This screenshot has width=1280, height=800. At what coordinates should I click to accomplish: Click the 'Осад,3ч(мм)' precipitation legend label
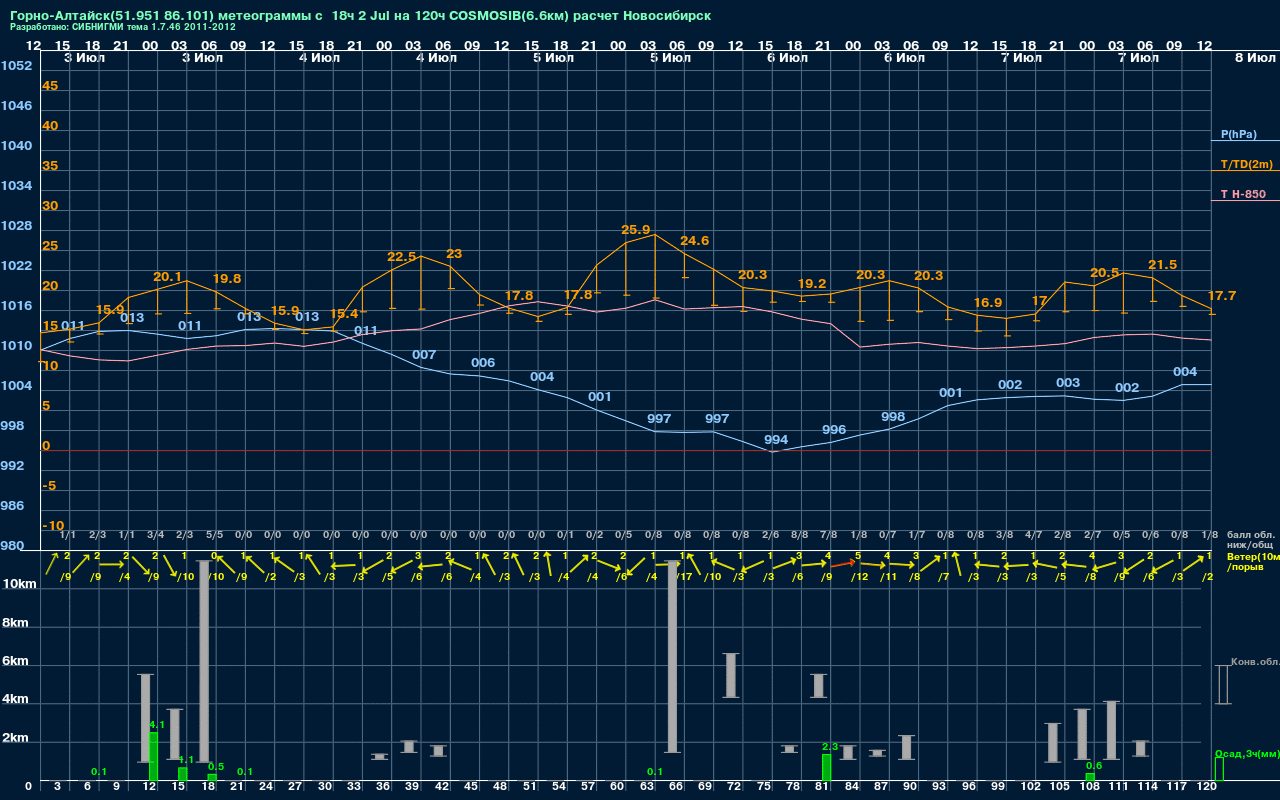[x=1247, y=753]
